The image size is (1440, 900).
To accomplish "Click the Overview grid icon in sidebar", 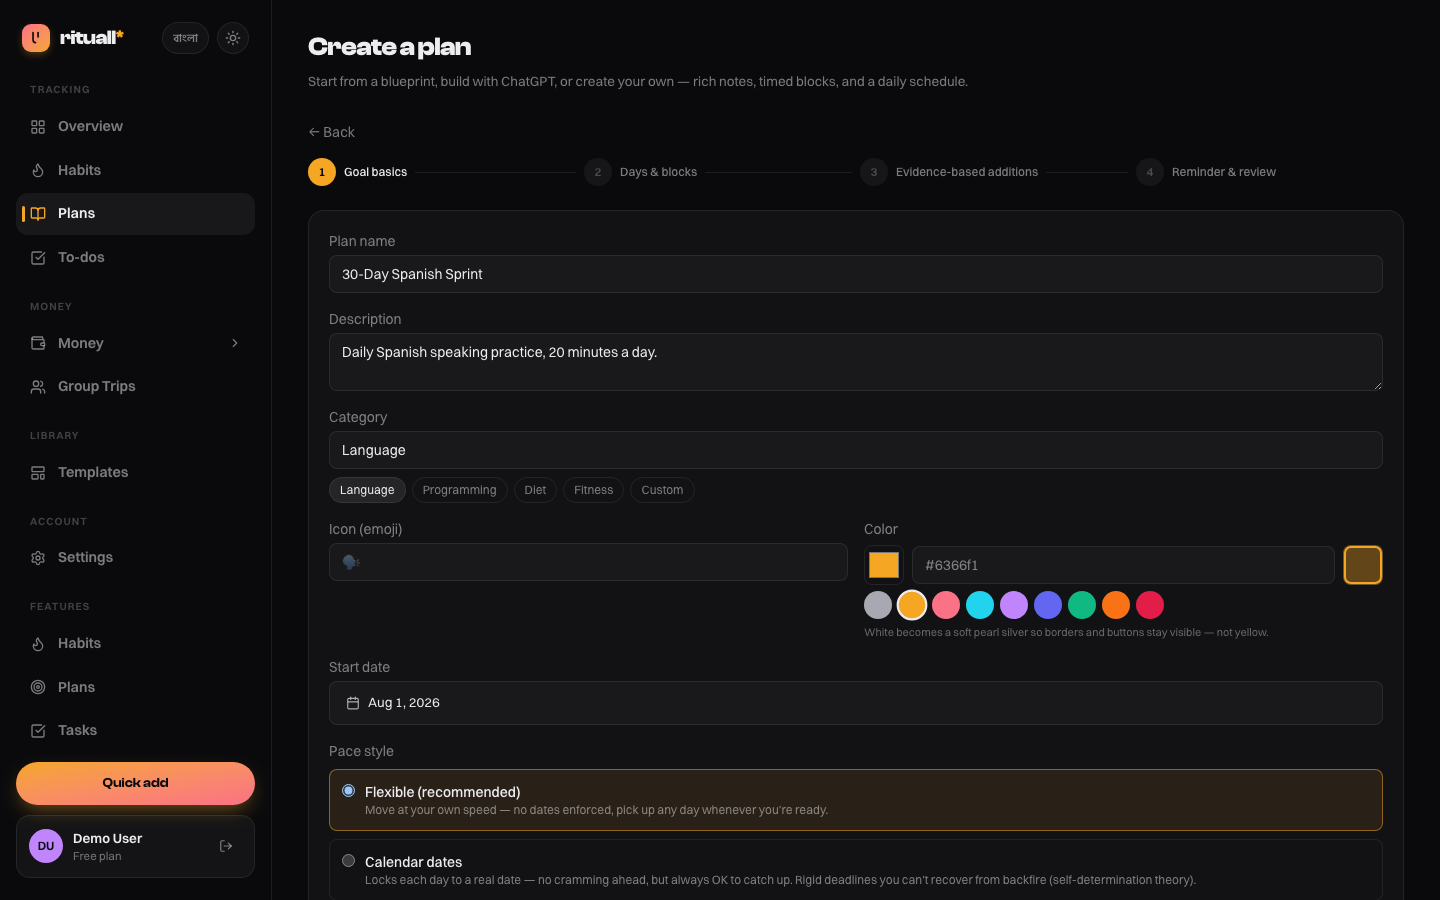I will point(38,127).
